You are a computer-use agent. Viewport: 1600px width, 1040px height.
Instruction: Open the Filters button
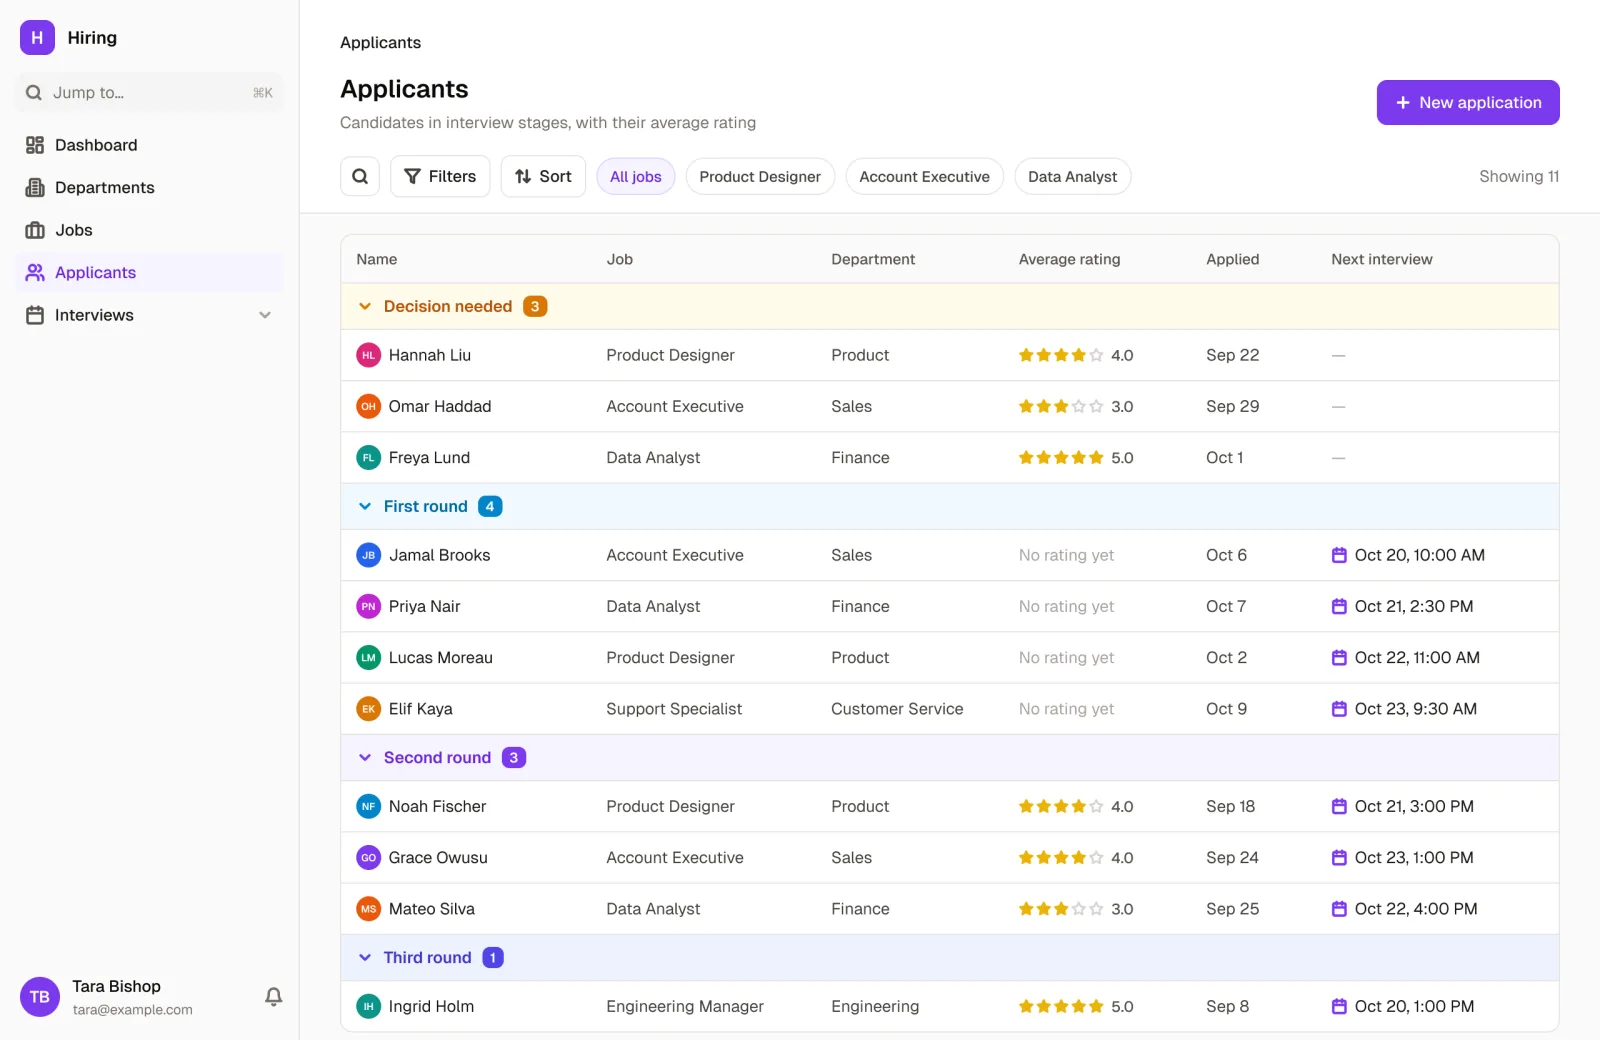pos(440,176)
